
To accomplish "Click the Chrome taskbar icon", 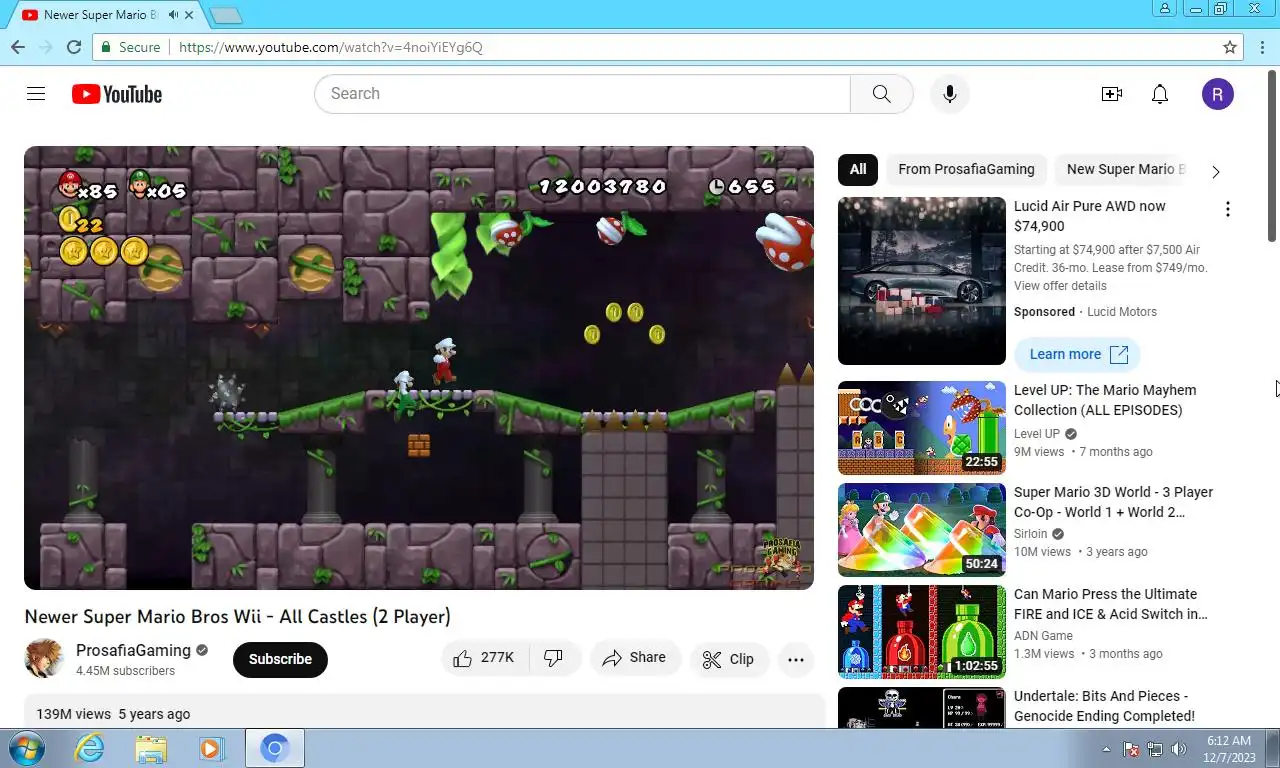I will [x=274, y=748].
